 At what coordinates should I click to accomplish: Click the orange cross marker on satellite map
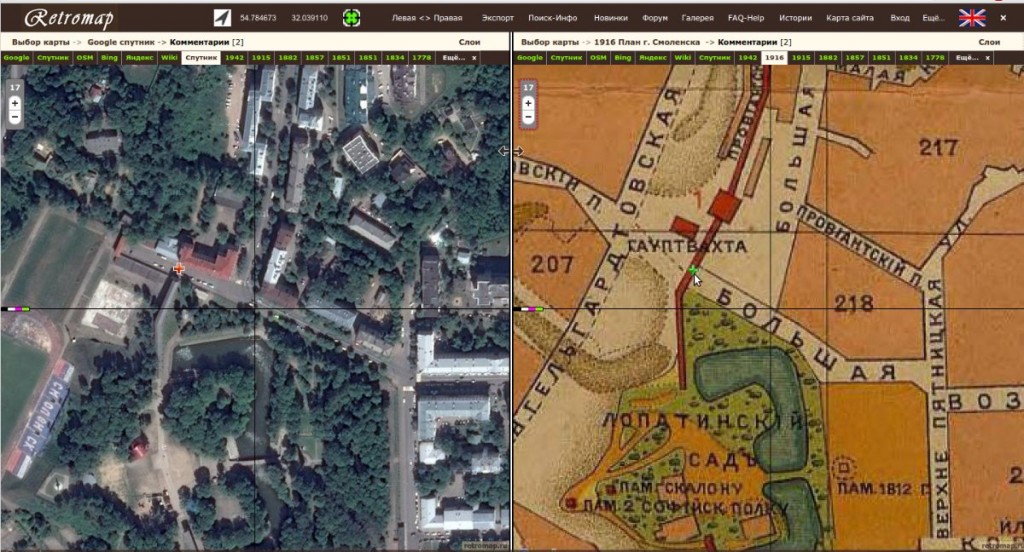[x=178, y=268]
